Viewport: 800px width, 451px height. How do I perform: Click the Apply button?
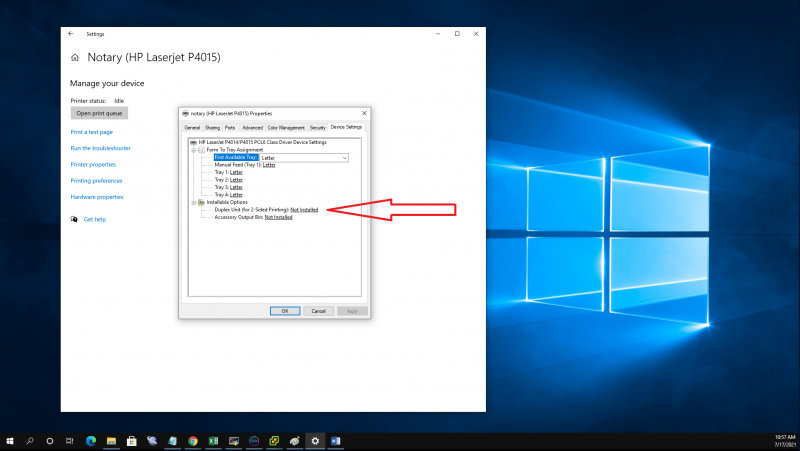point(352,311)
